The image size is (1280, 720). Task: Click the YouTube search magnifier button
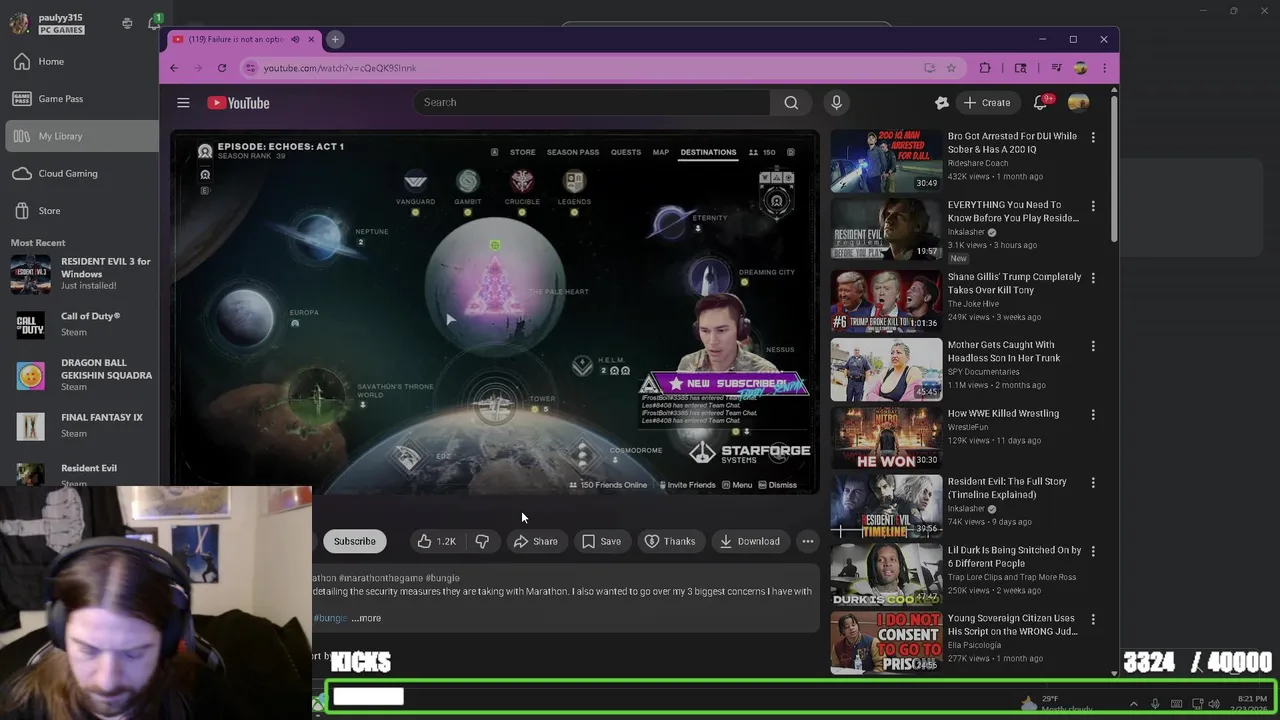[791, 102]
